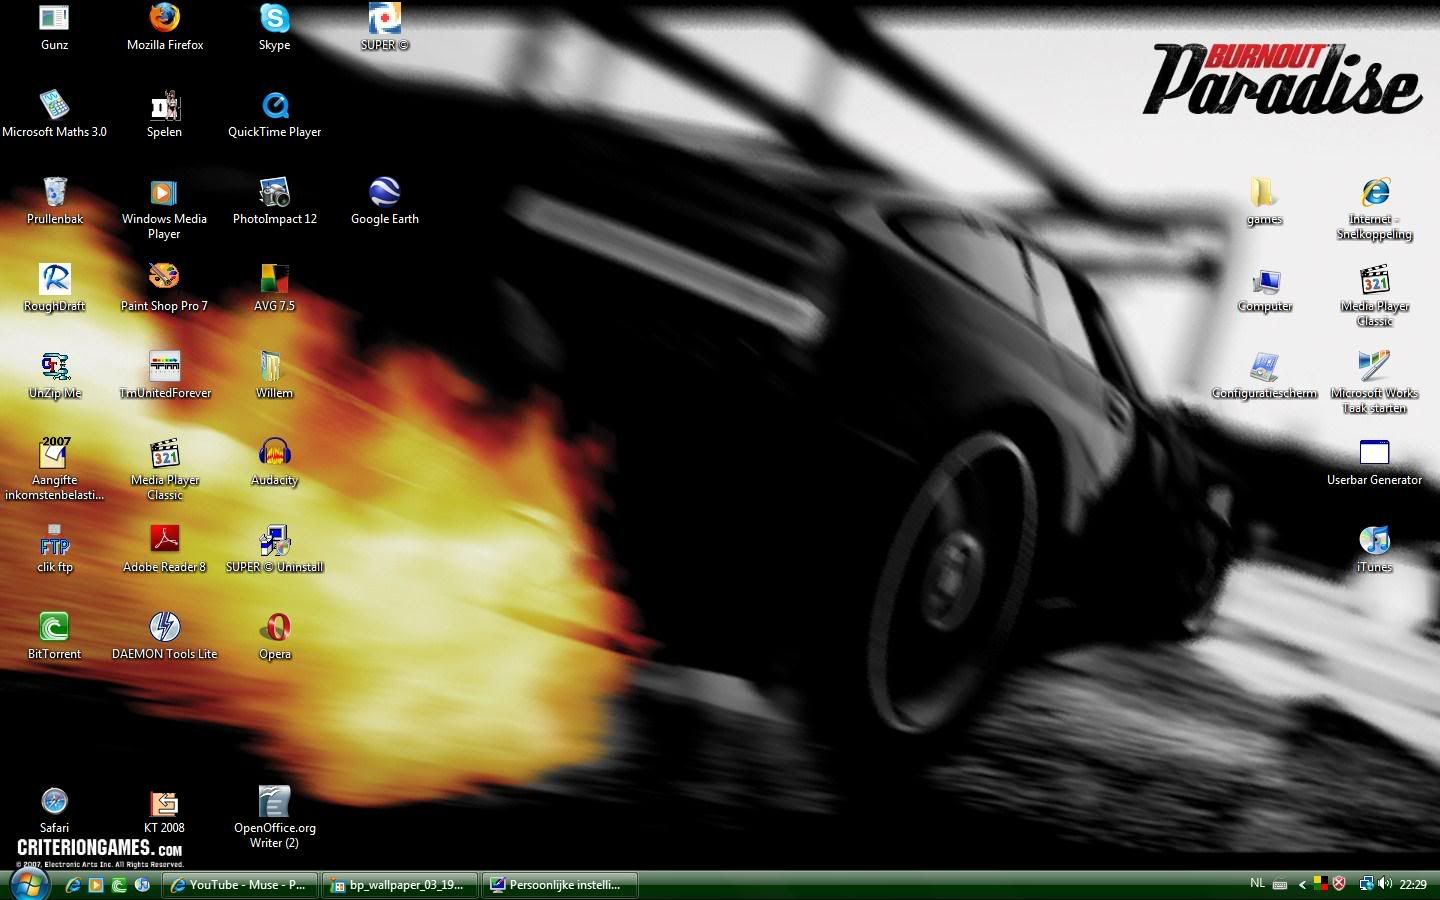Open the KT 2008 icon
This screenshot has width=1440, height=900.
coord(164,810)
